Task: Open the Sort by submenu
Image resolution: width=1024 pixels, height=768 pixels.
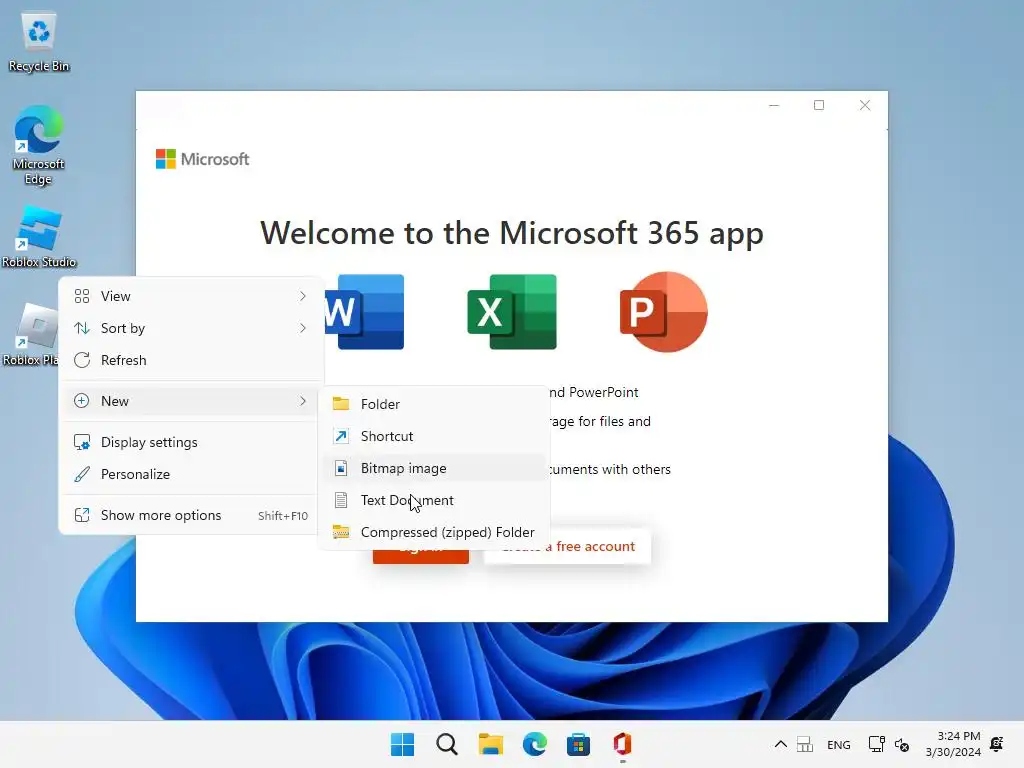Action: click(x=190, y=328)
